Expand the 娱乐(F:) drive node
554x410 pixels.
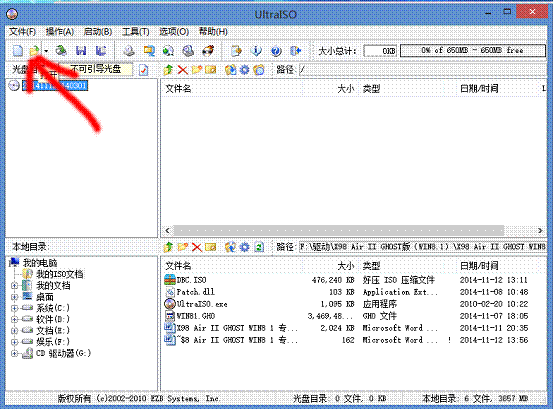pyautogui.click(x=14, y=342)
